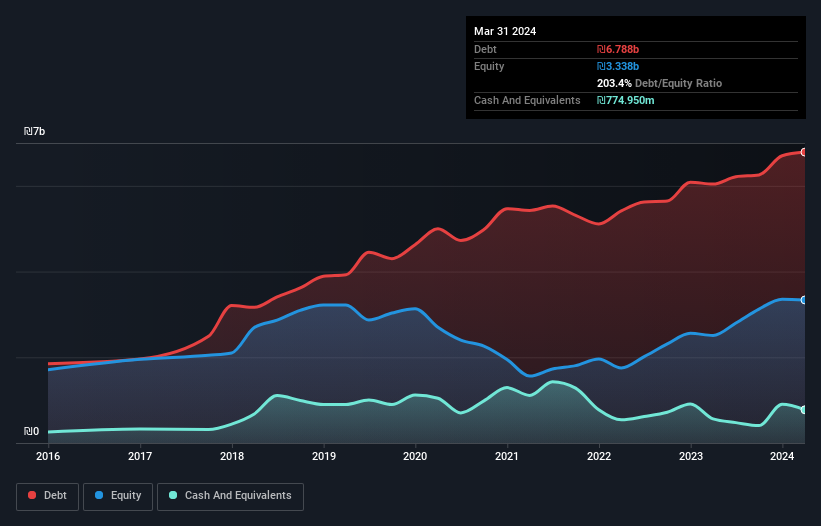Click the red Debt endpoint marker
The height and width of the screenshot is (526, 821).
click(x=804, y=152)
